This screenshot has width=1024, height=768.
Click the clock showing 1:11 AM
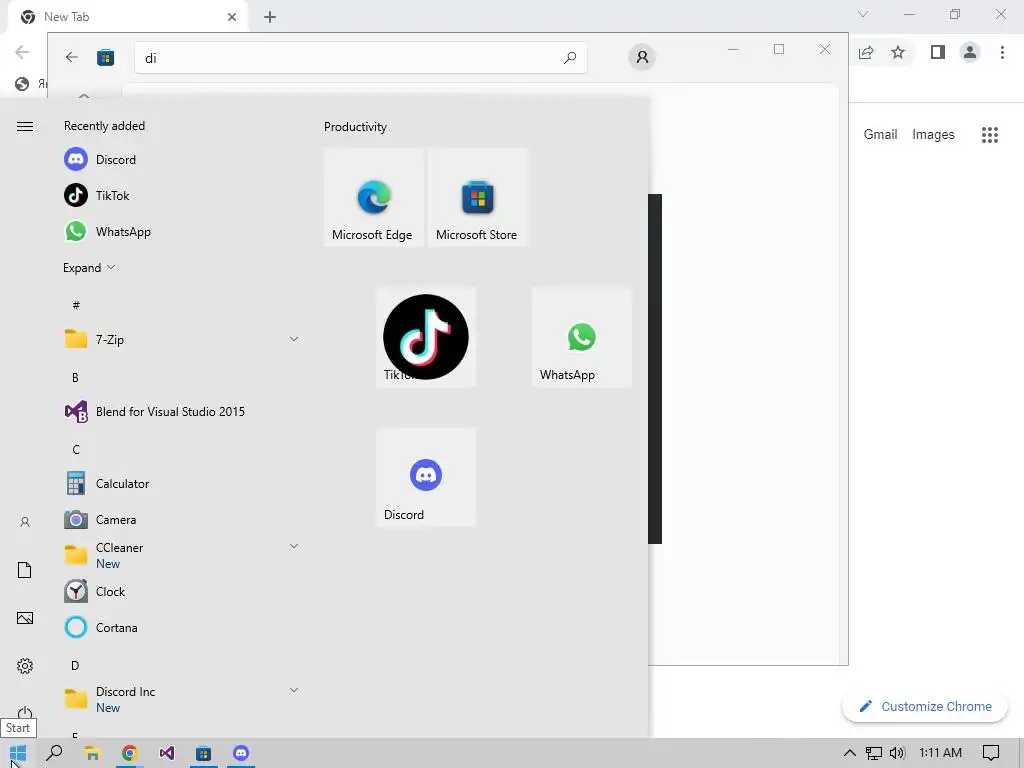point(940,753)
